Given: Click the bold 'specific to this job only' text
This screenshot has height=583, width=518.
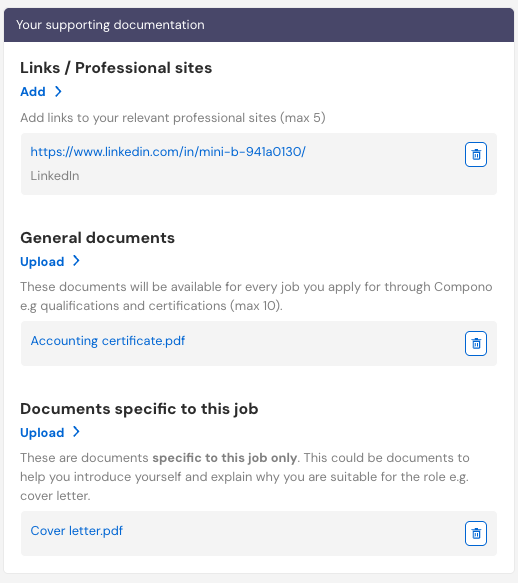Looking at the screenshot, I should tap(225, 458).
